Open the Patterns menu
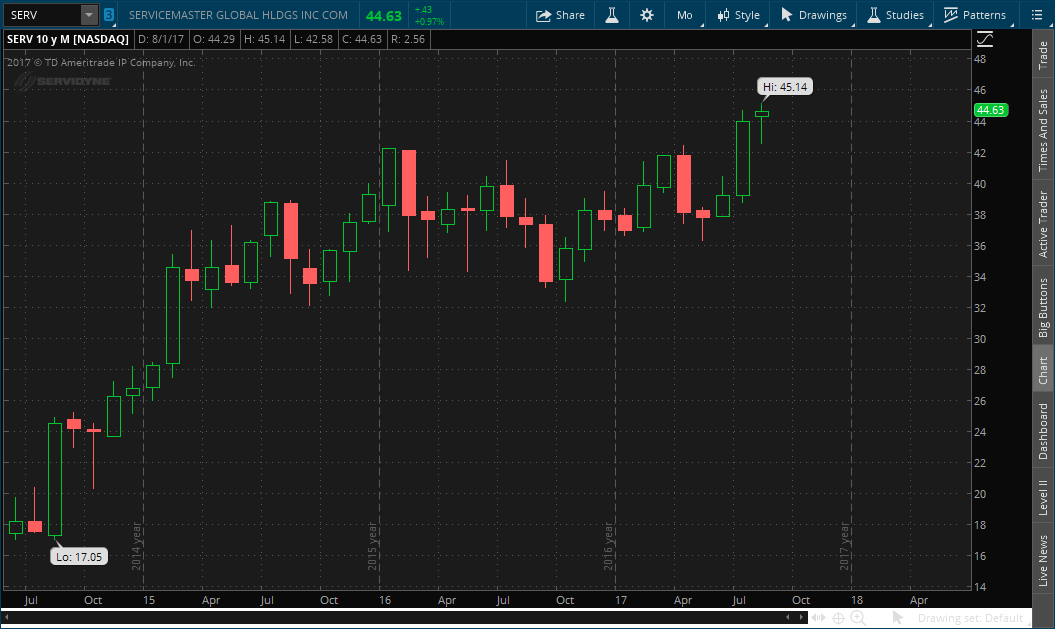Screen dimensions: 1055x629 (x=975, y=15)
